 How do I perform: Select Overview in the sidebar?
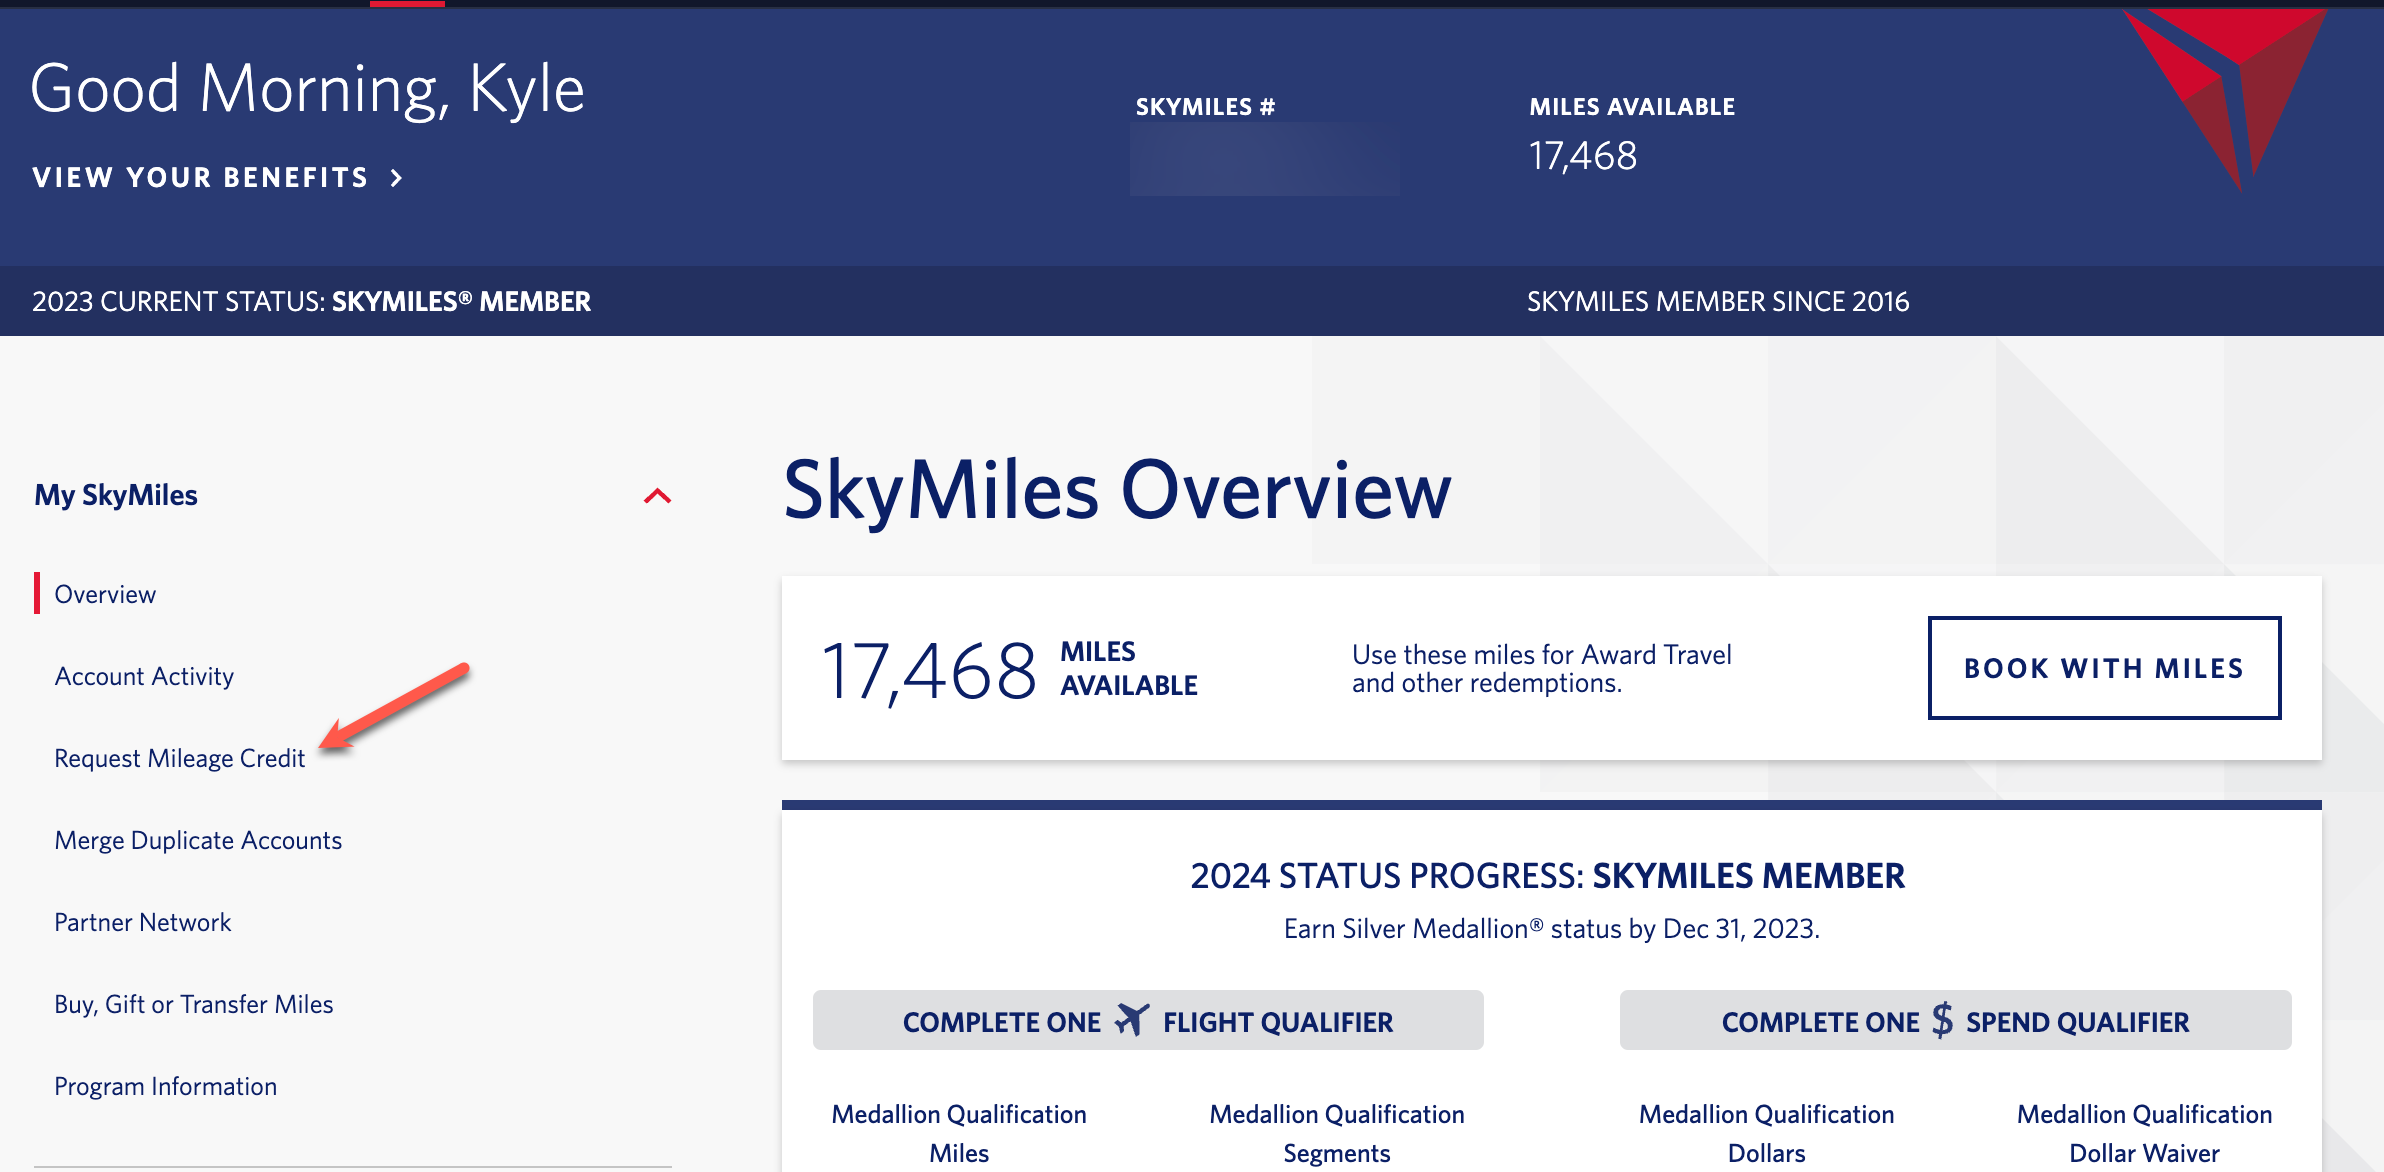(x=104, y=593)
